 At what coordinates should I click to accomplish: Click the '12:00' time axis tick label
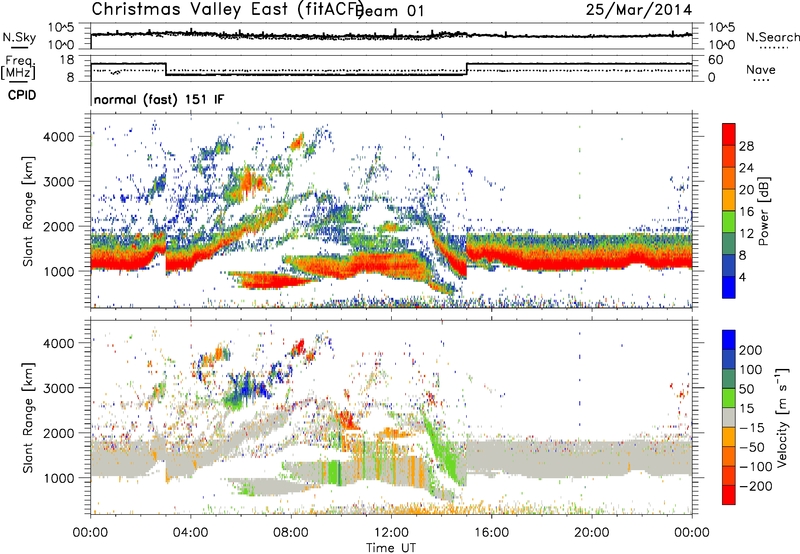[x=391, y=533]
